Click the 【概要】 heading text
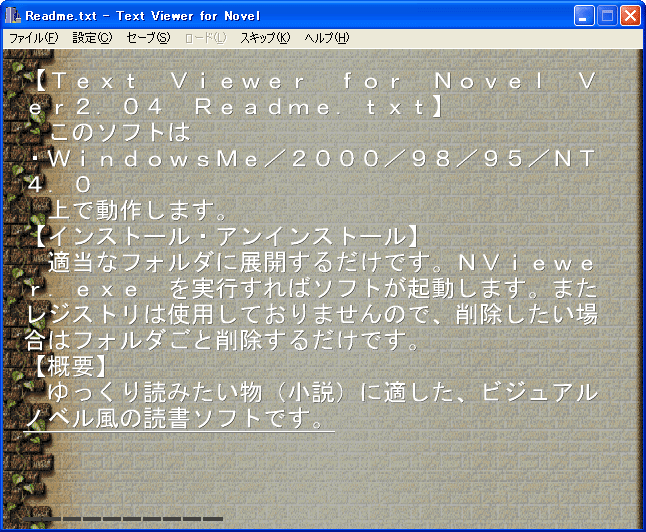The image size is (646, 532). [70, 366]
